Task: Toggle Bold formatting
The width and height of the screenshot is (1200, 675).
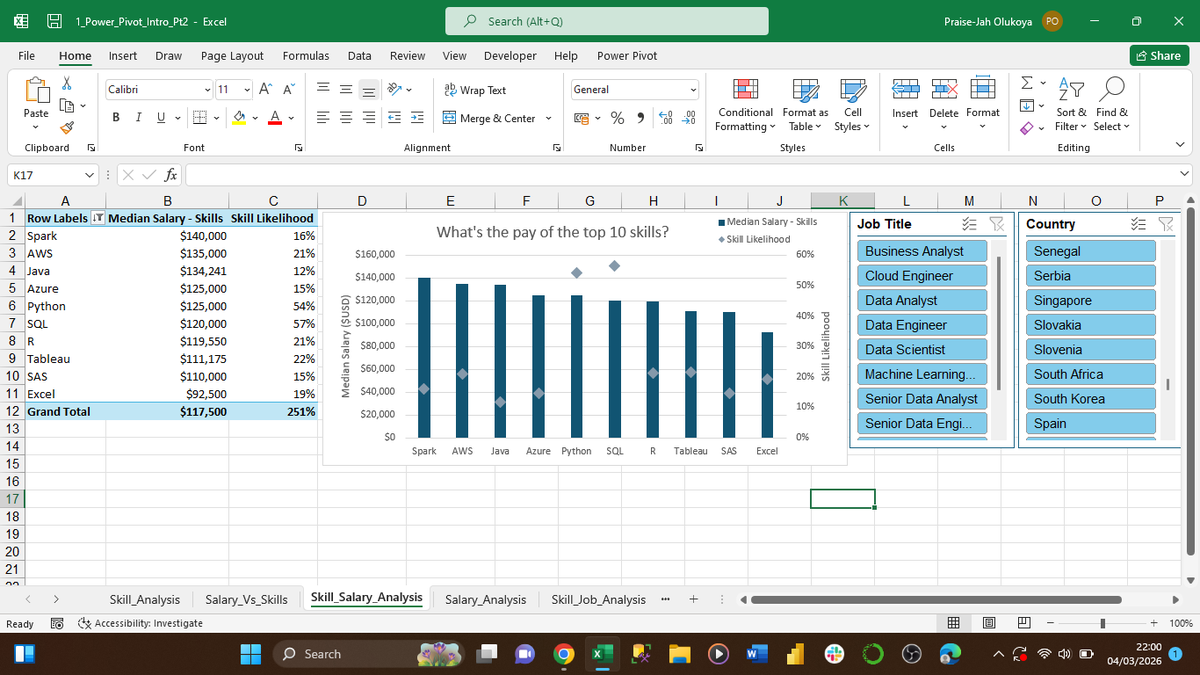Action: coord(116,119)
